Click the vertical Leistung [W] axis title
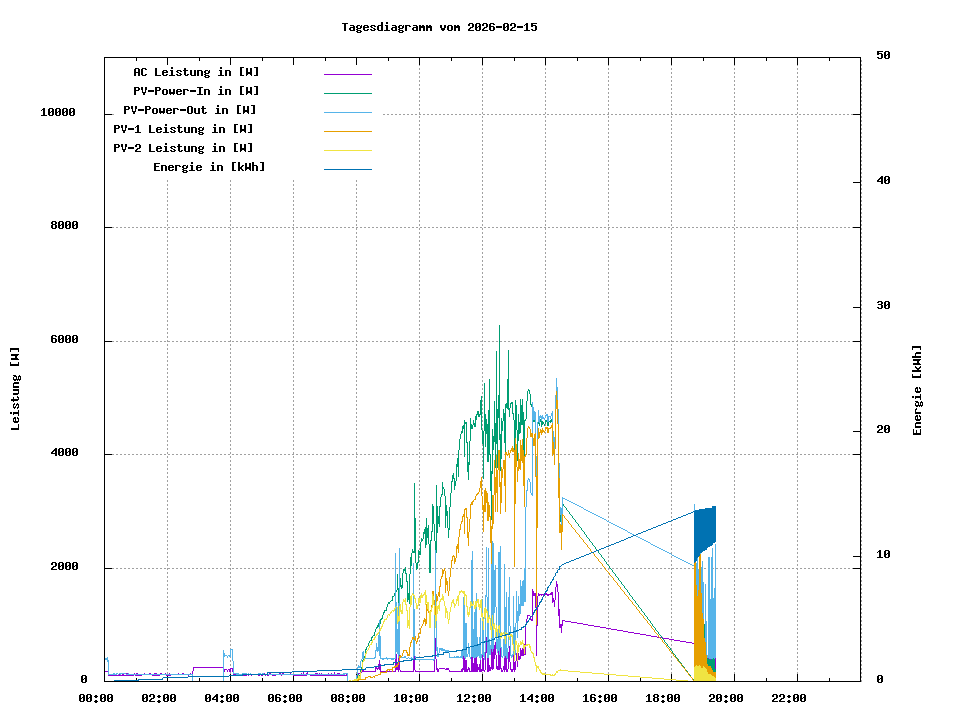This screenshot has height=720, width=960. pos(16,388)
